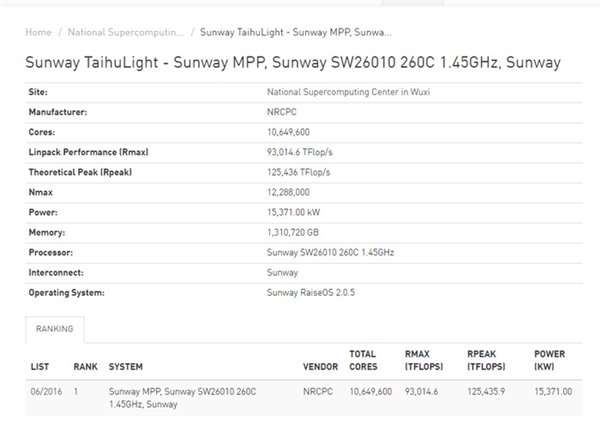Click the VENDOR column header
This screenshot has height=424, width=600.
[x=320, y=367]
